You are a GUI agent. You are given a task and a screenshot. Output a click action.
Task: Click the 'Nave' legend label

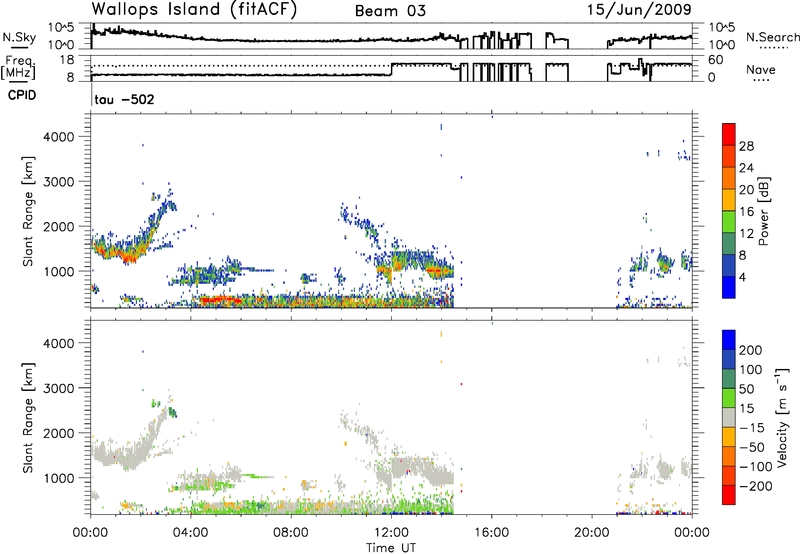click(x=761, y=69)
